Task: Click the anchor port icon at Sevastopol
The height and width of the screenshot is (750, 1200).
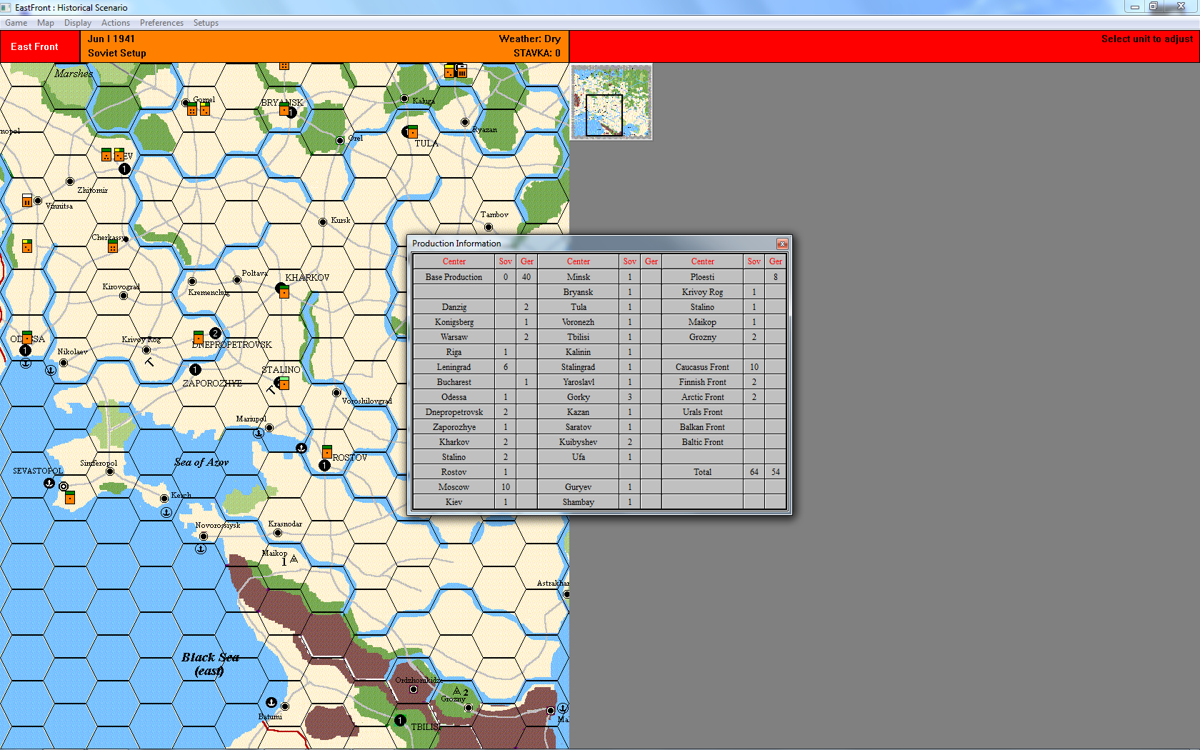Action: click(49, 483)
